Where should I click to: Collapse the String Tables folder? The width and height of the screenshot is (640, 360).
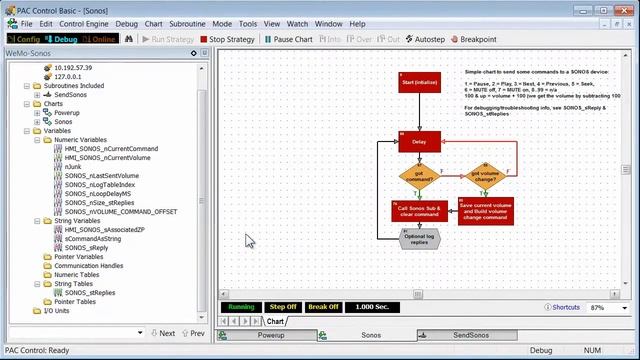(x=37, y=284)
